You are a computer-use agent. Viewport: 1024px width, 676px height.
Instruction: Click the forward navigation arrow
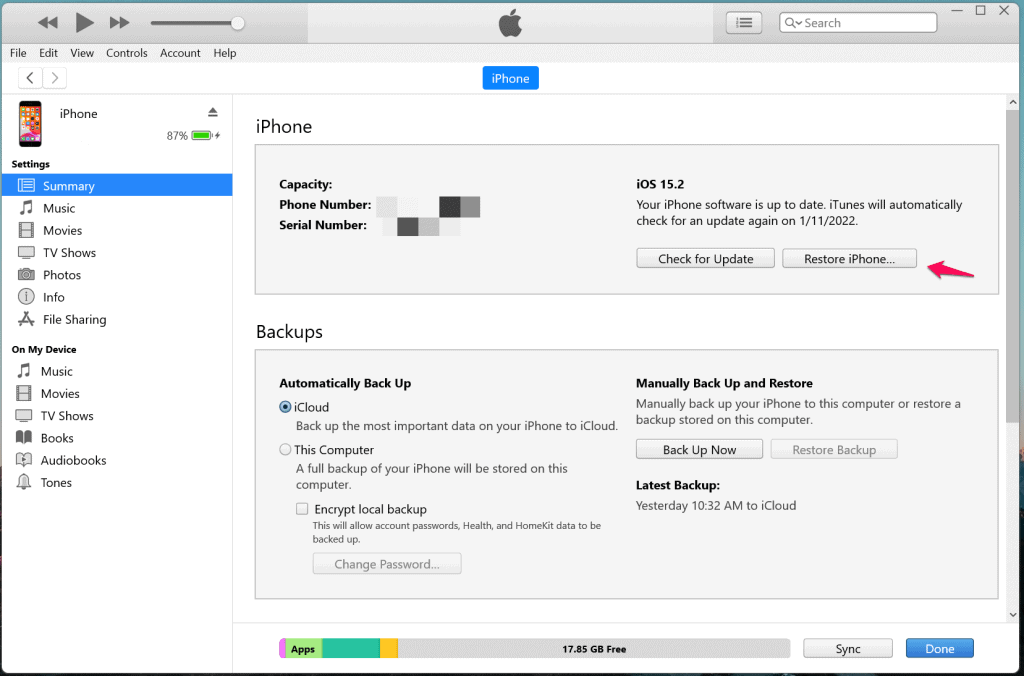point(55,78)
